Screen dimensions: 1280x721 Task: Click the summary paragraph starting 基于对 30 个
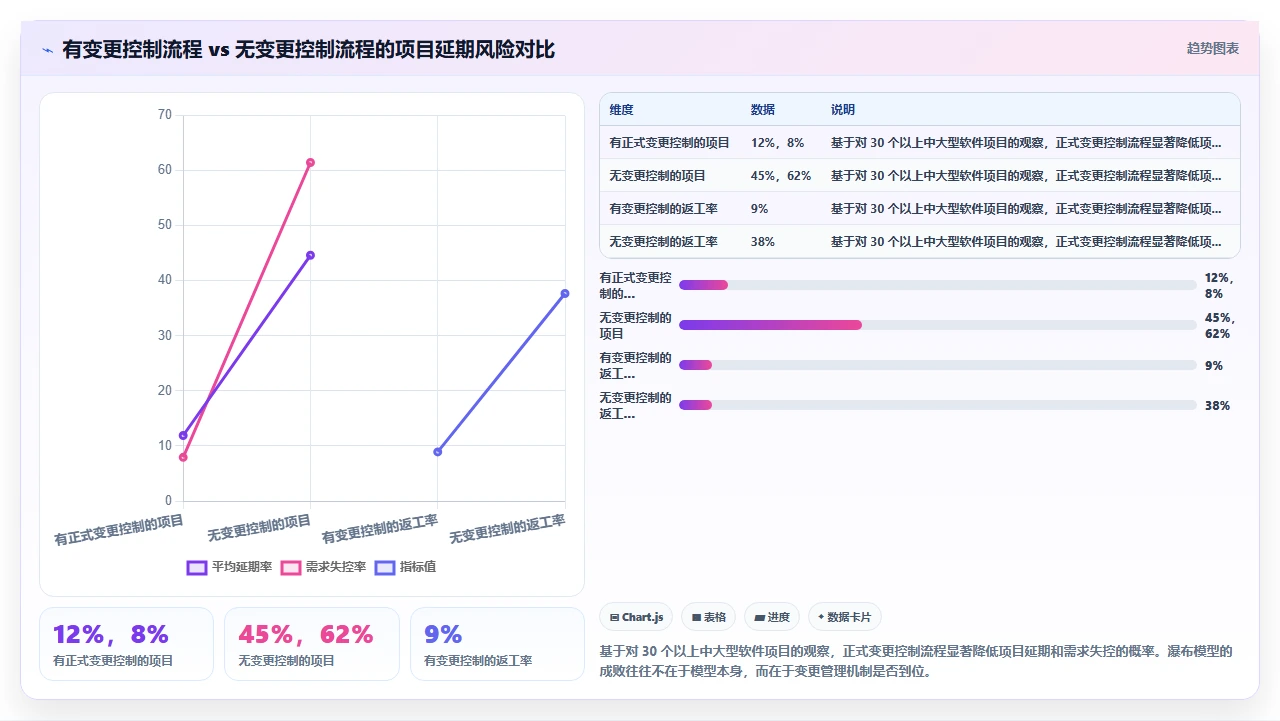coord(916,661)
